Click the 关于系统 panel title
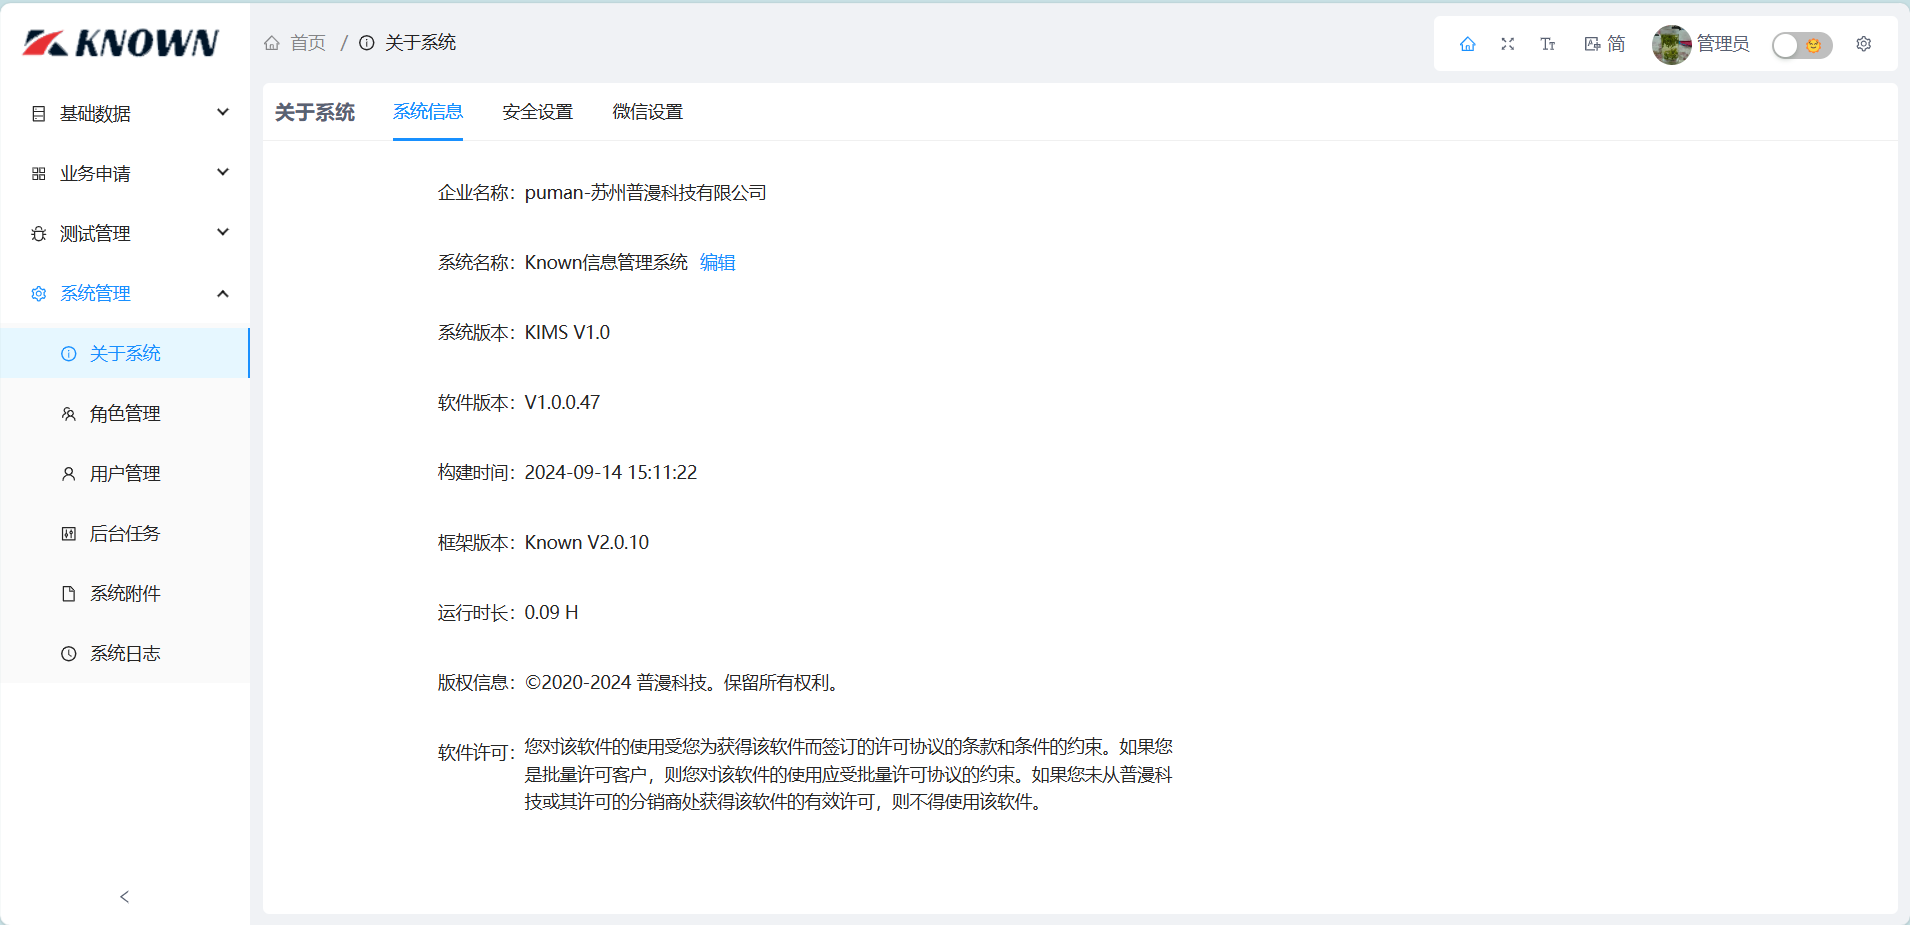The width and height of the screenshot is (1910, 925). coord(315,112)
